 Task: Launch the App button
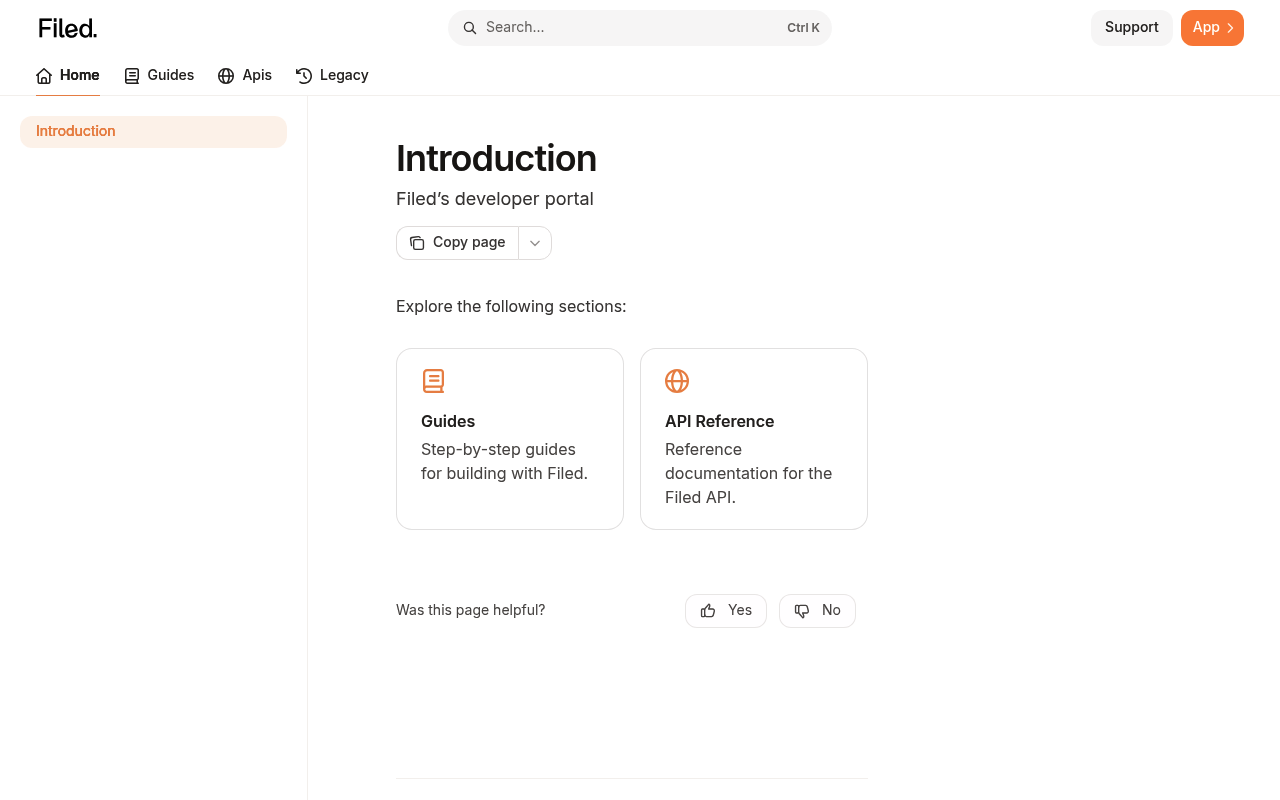(x=1212, y=28)
